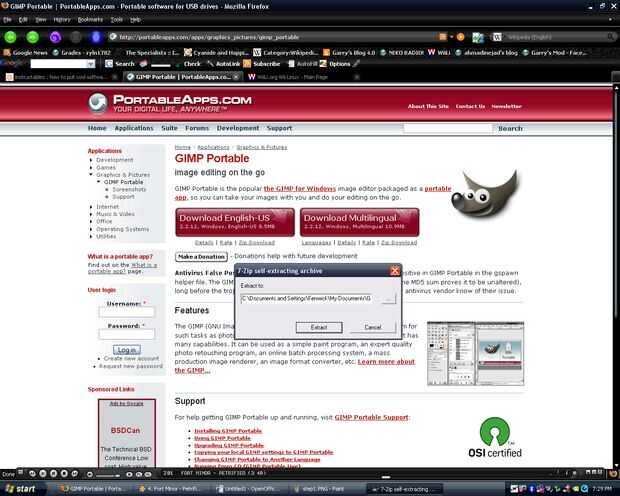Click the Extract to path field

pos(306,298)
